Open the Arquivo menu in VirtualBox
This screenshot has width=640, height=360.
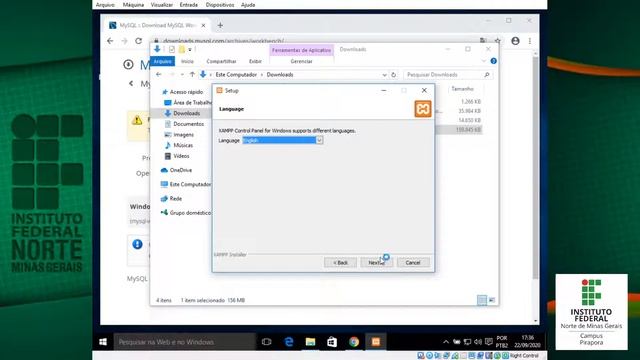click(105, 5)
